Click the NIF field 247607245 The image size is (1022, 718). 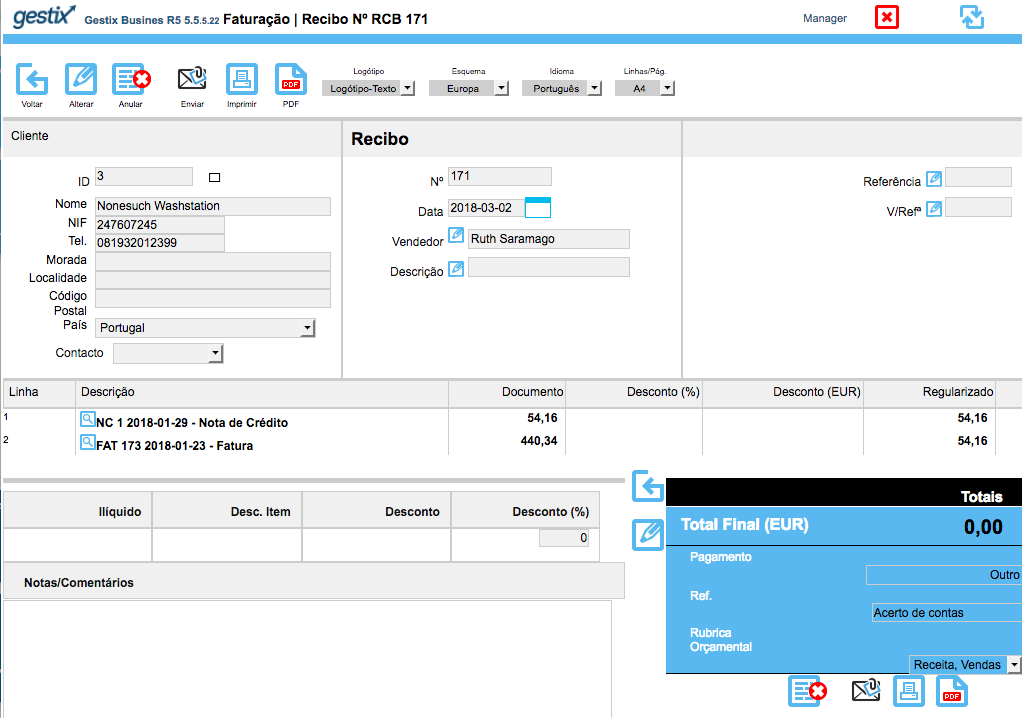point(160,225)
